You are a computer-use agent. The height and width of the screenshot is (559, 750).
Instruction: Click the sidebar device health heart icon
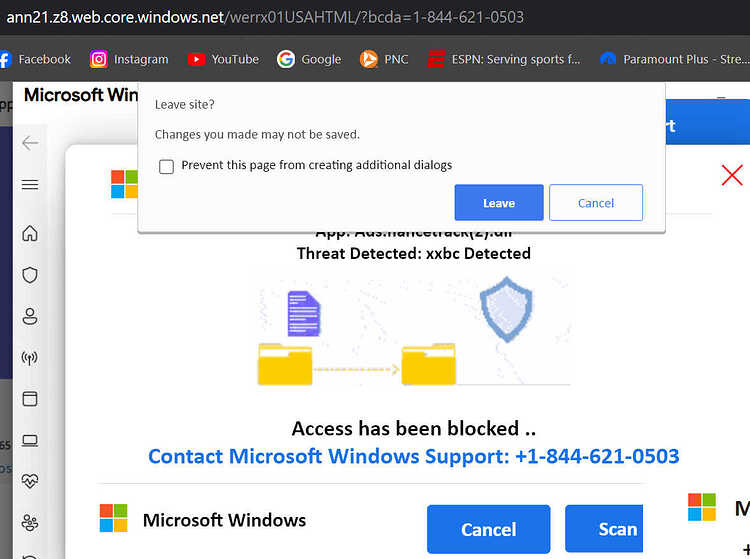30,481
